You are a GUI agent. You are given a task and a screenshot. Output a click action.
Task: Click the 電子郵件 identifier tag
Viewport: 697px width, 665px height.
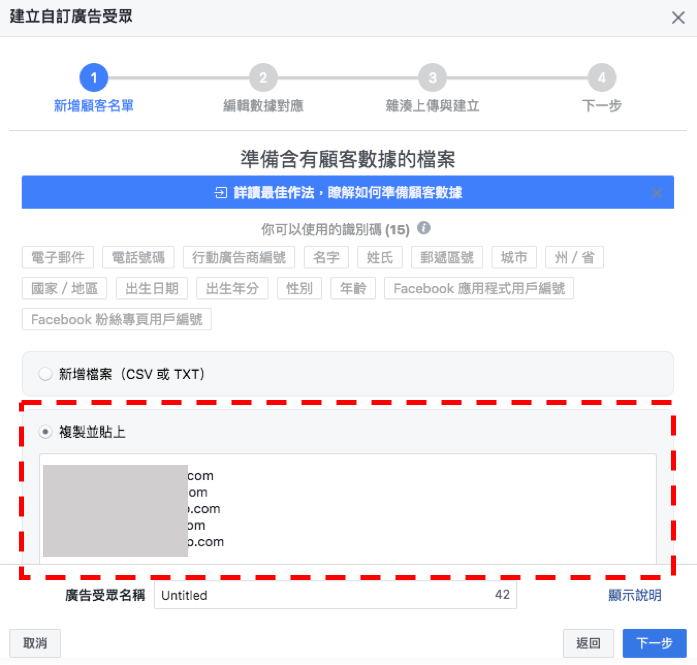[x=58, y=258]
